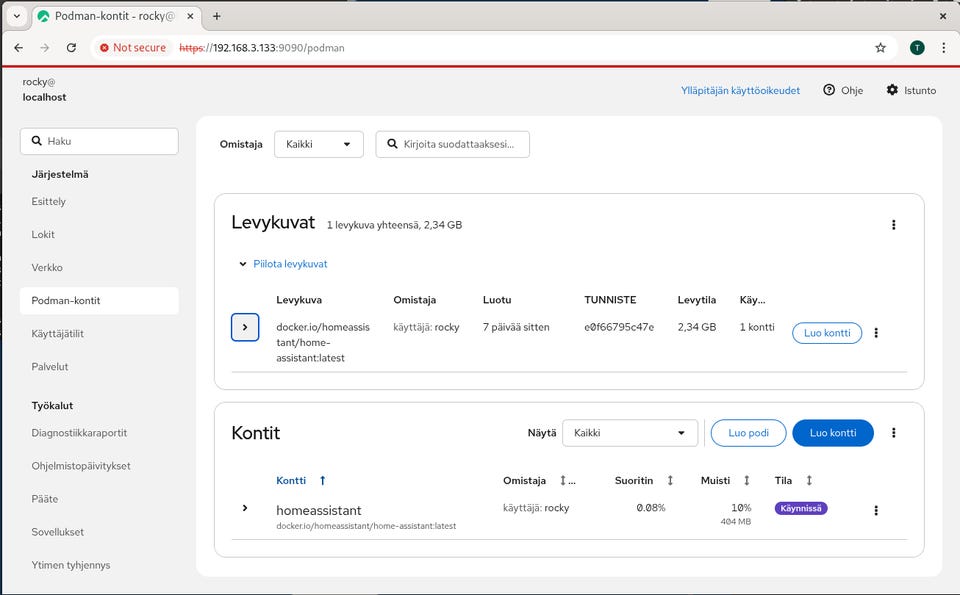Expand the home-assistant image row
Viewport: 960px width, 595px height.
tap(245, 327)
